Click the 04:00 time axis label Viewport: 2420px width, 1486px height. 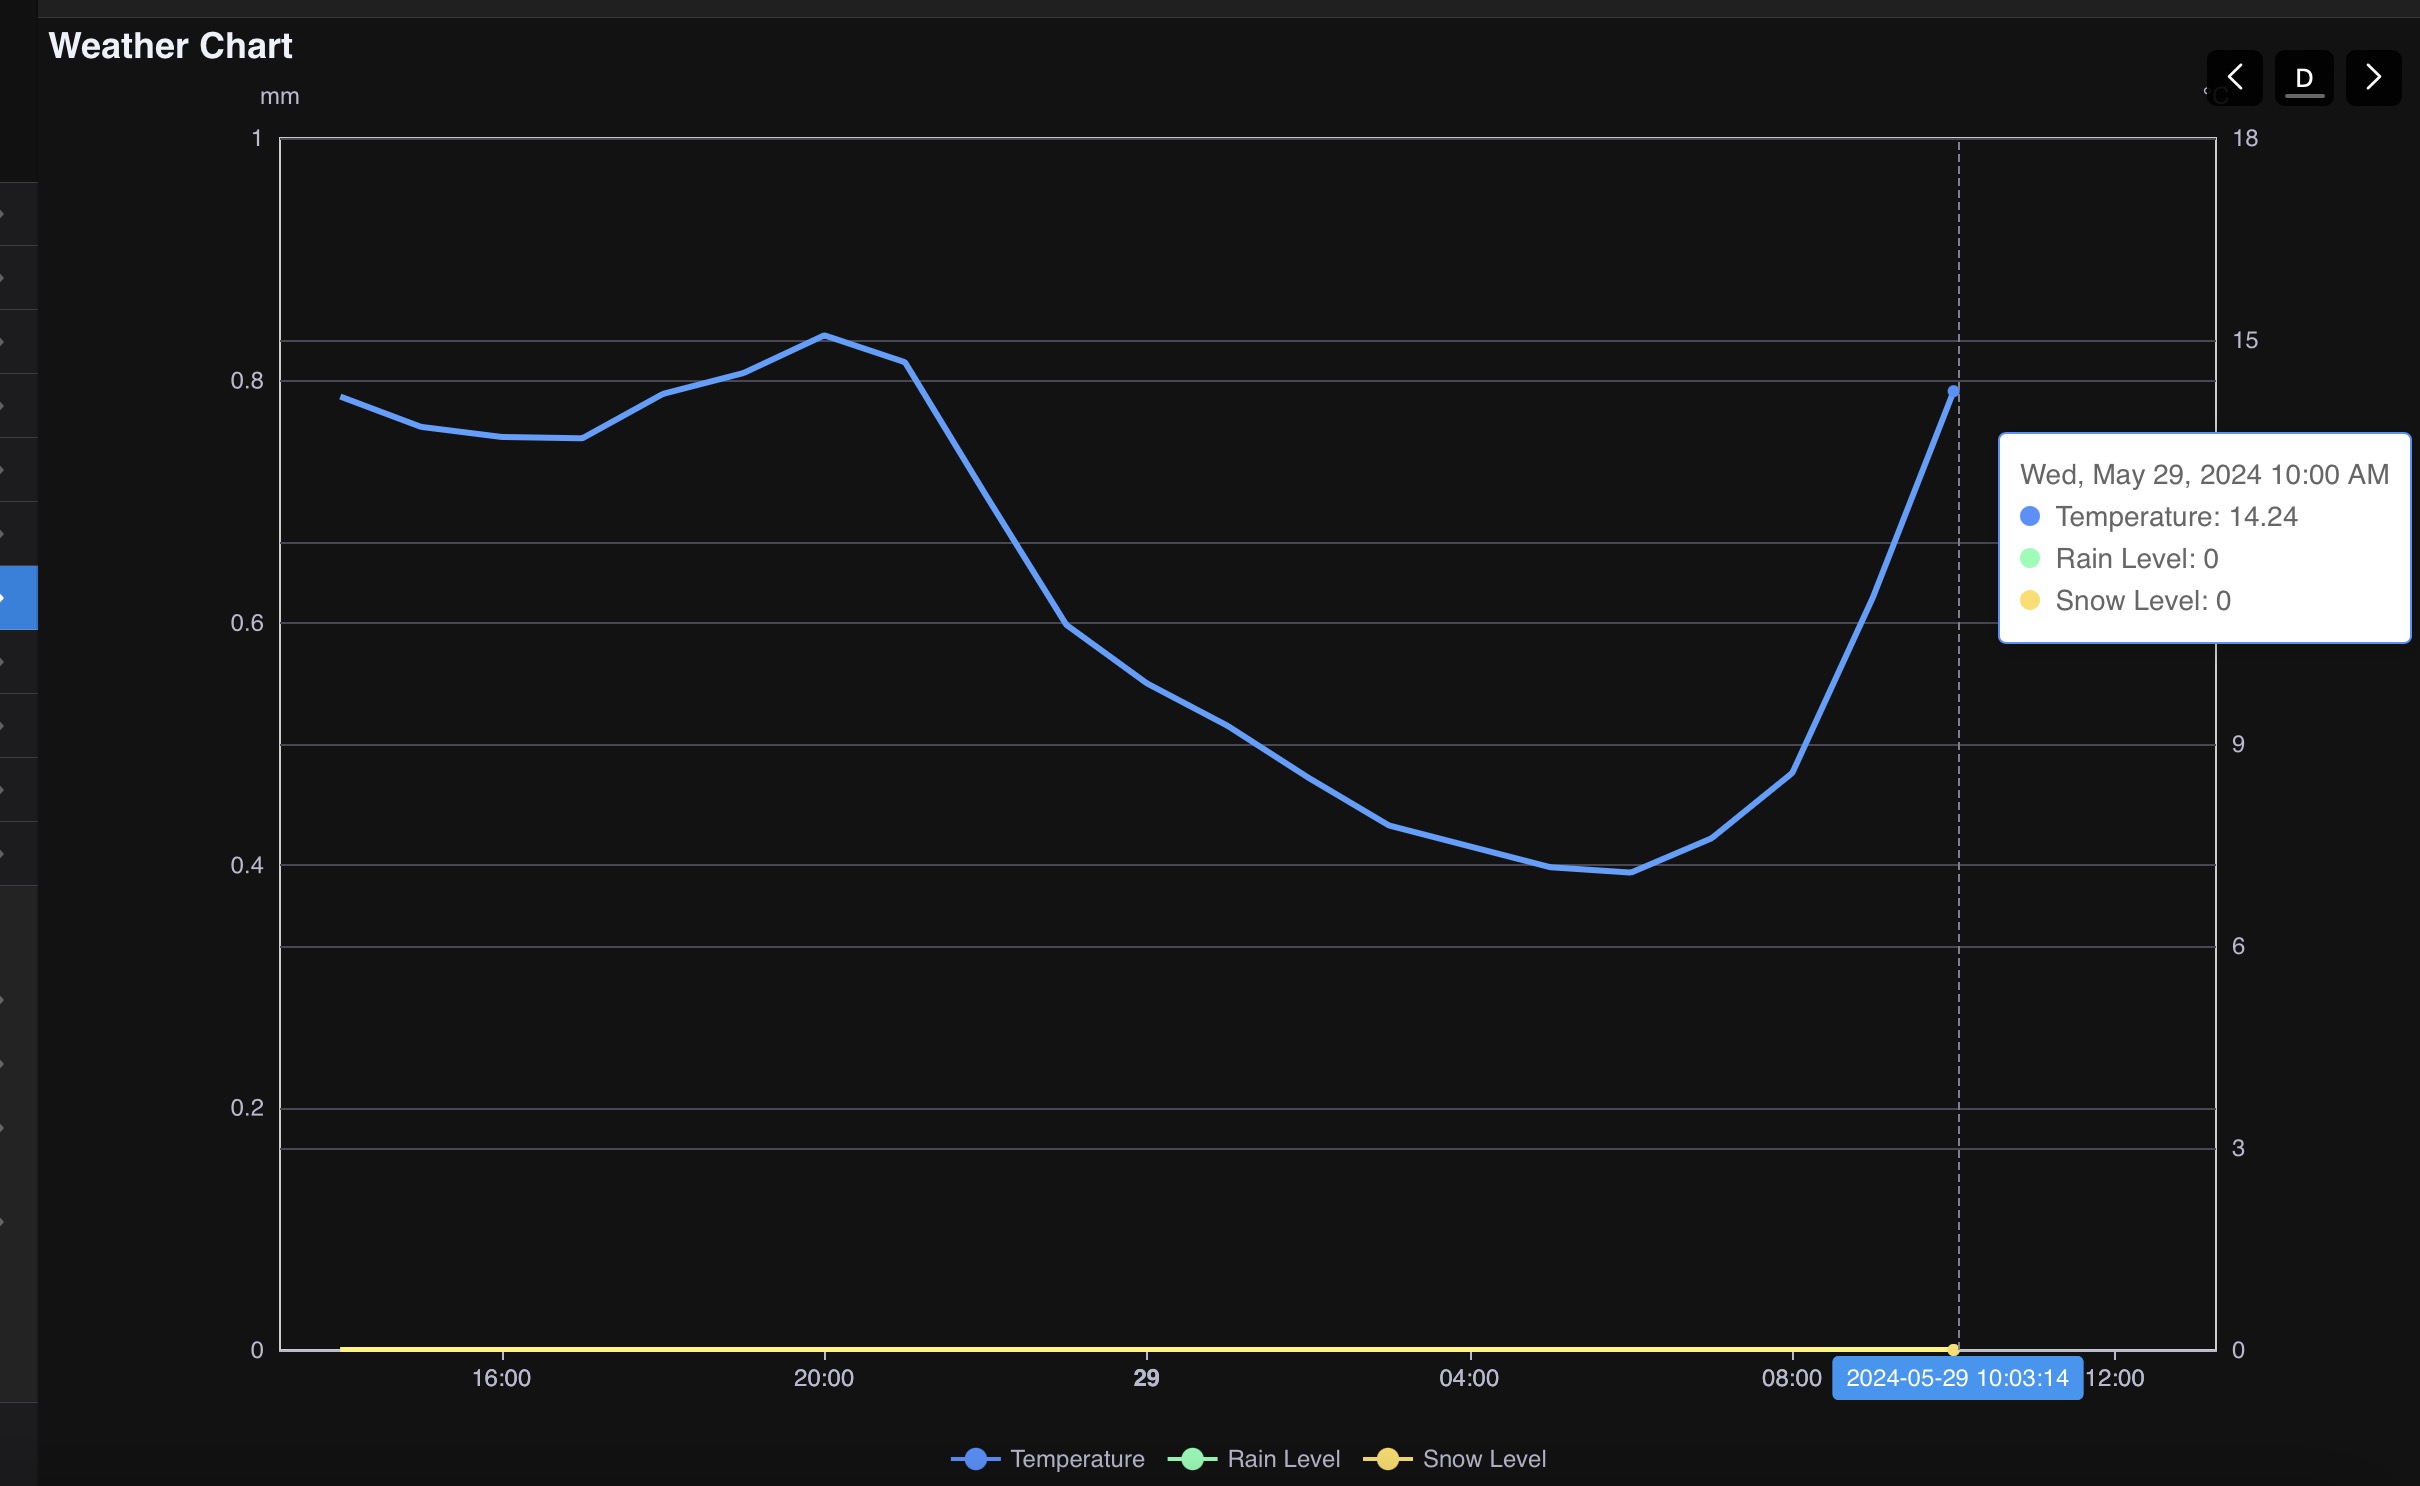point(1469,1378)
